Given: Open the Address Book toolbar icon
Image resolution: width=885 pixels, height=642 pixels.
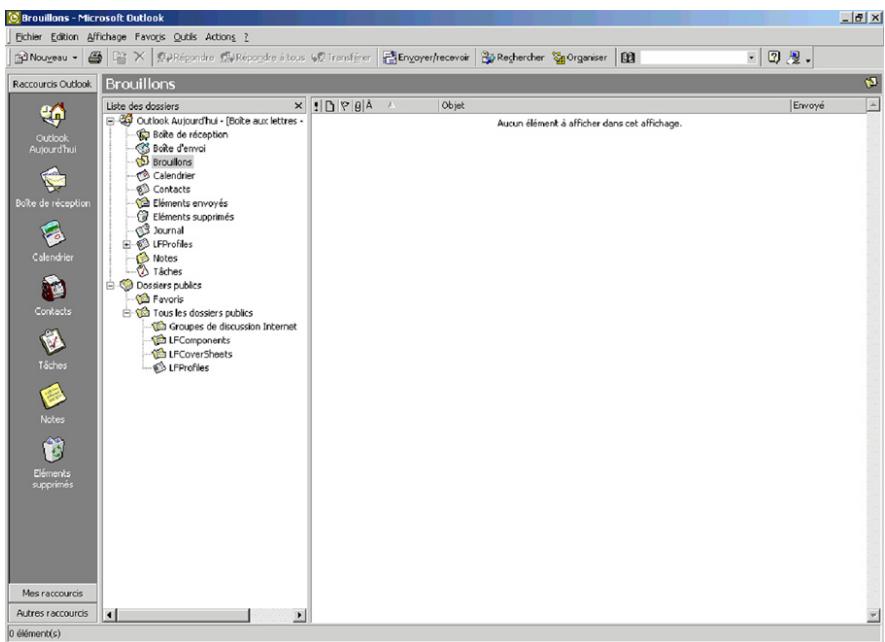Looking at the screenshot, I should (628, 57).
